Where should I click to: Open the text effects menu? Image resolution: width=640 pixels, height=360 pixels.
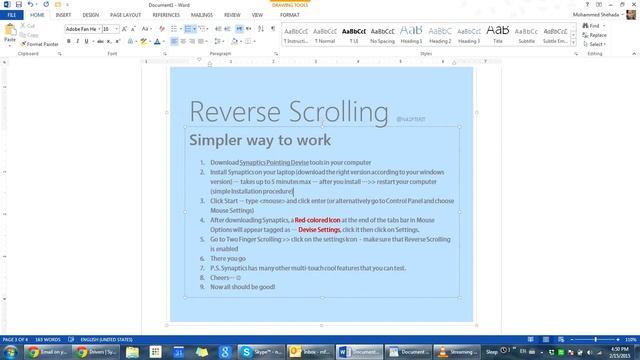coord(130,41)
